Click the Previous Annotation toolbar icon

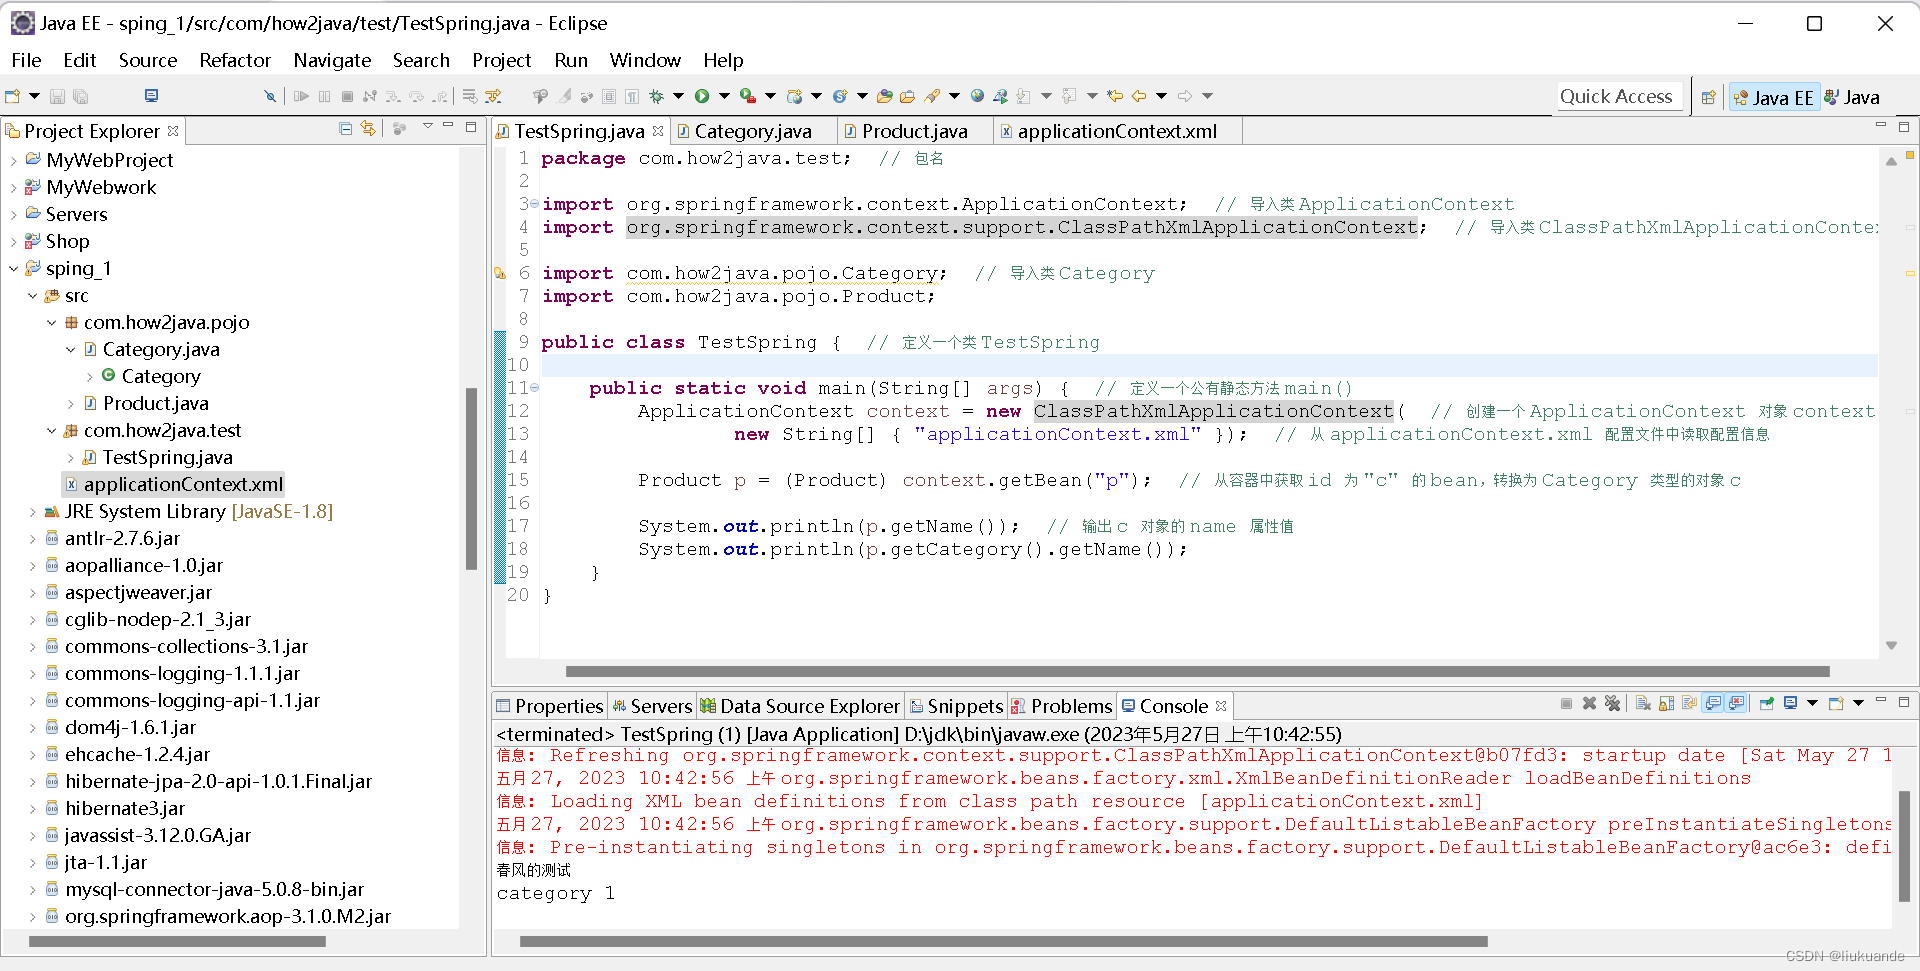click(x=1069, y=96)
